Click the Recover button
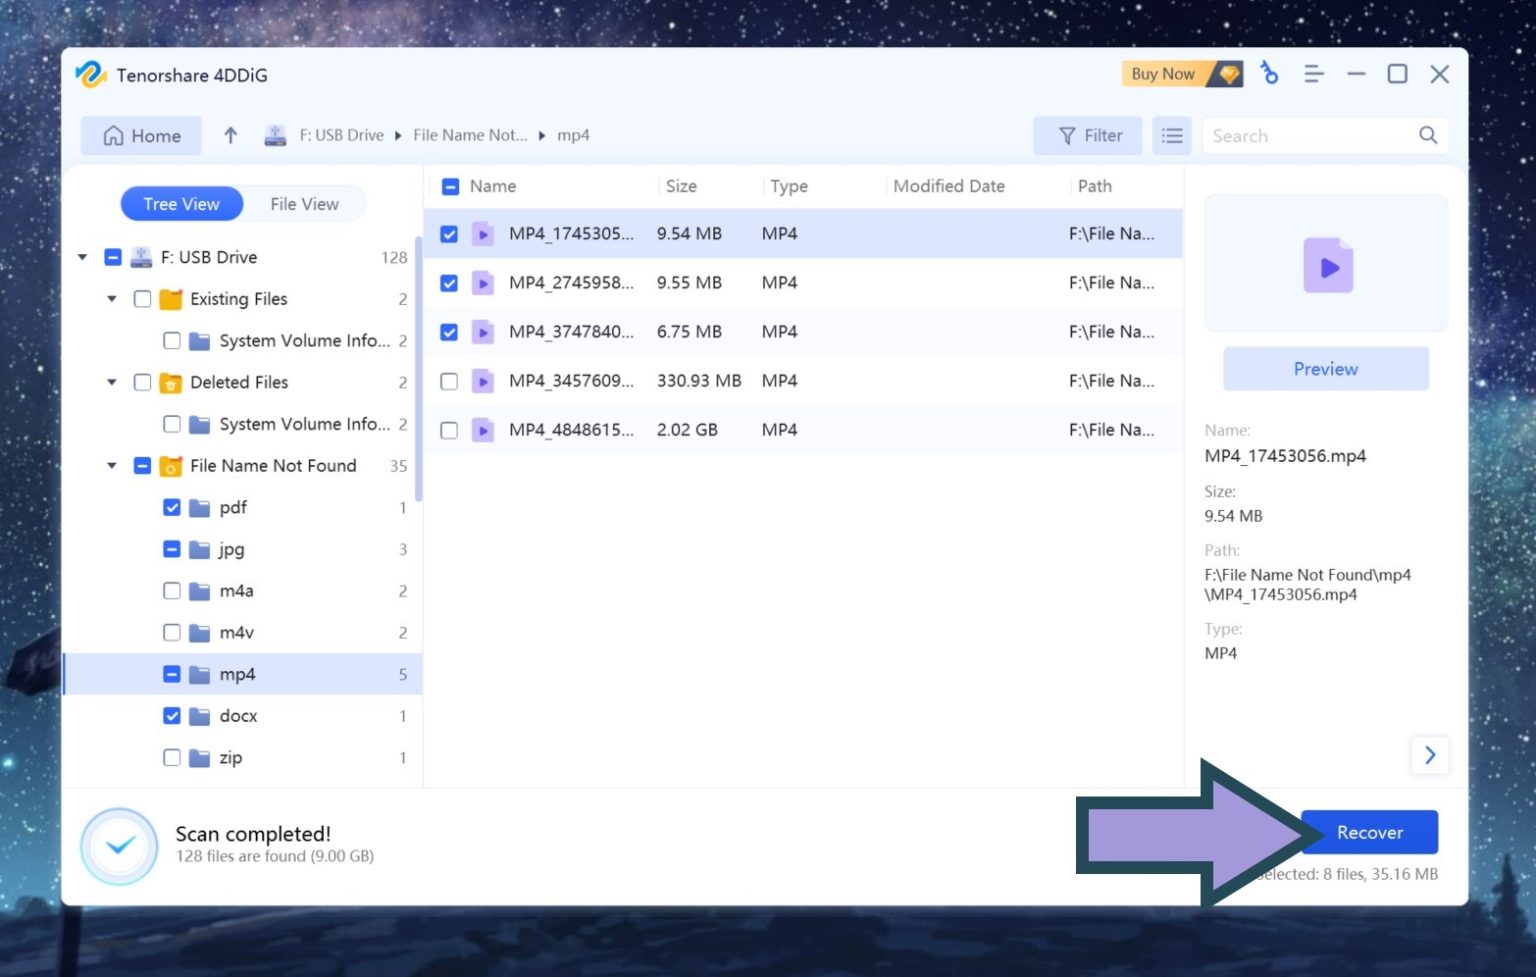 tap(1369, 831)
